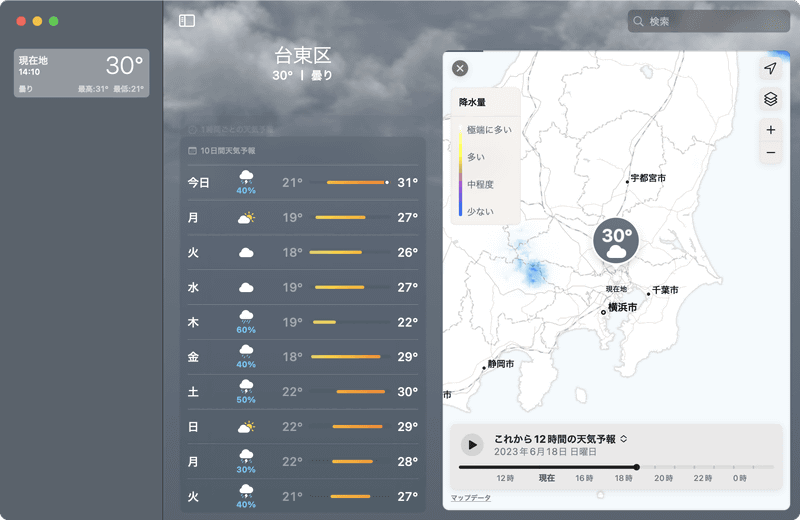Viewport: 800px width, 520px height.
Task: Zoom in the map with plus button
Action: pyautogui.click(x=770, y=130)
